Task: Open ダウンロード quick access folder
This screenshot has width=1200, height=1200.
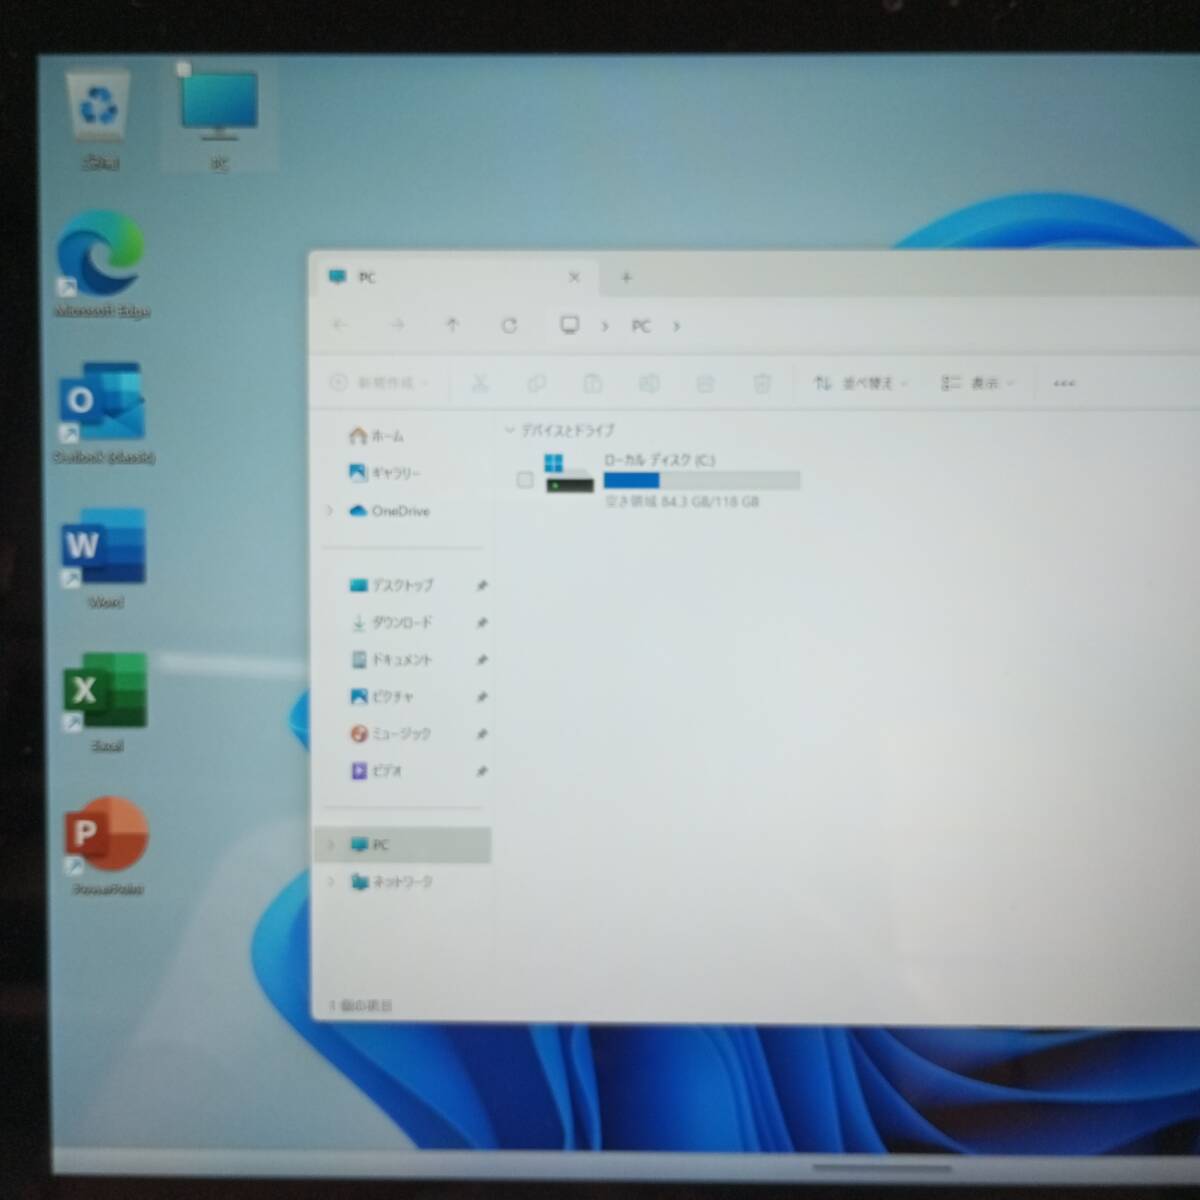Action: [x=391, y=622]
